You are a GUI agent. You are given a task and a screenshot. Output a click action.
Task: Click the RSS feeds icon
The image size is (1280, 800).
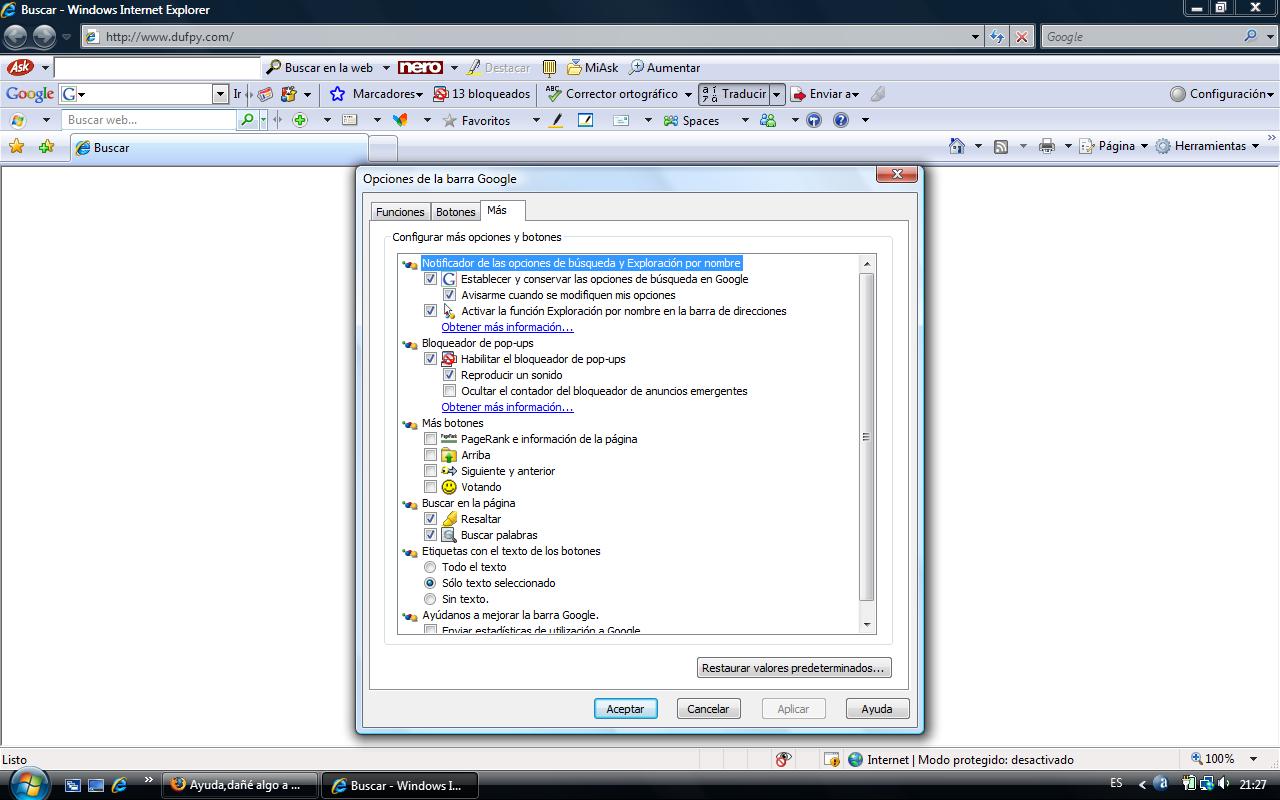point(1001,146)
